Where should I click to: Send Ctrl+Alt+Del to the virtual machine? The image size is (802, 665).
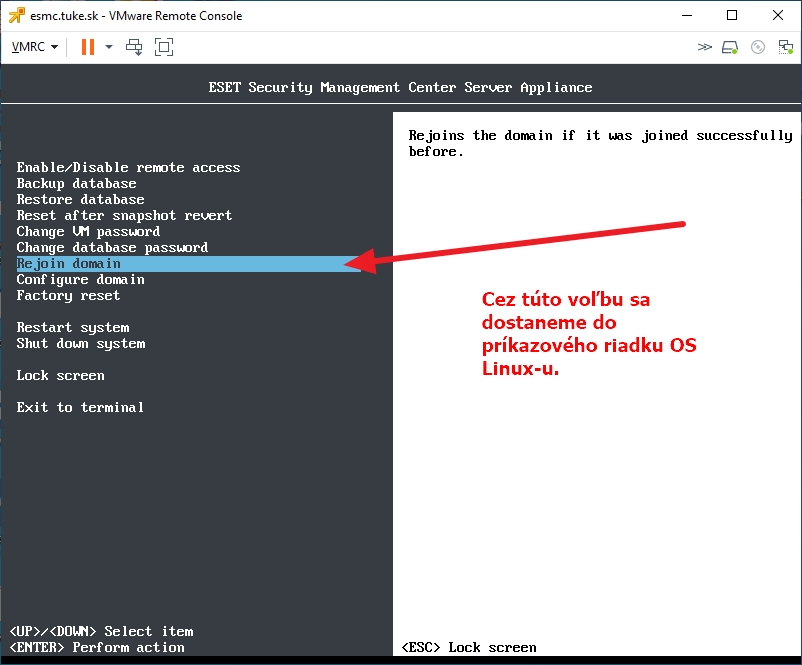pyautogui.click(x=135, y=47)
